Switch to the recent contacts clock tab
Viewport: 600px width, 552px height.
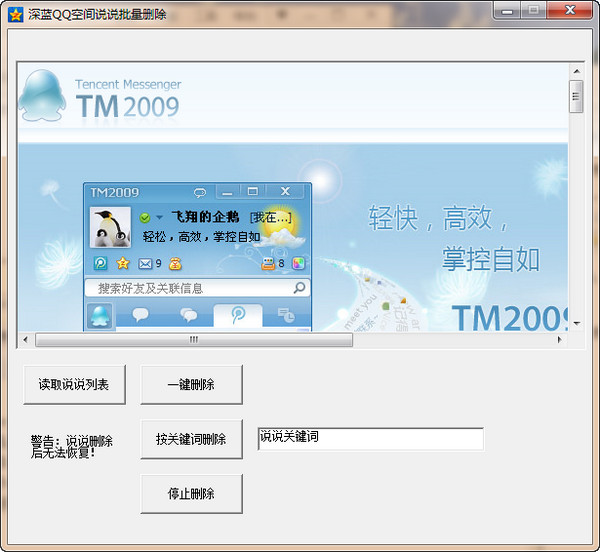pyautogui.click(x=286, y=316)
